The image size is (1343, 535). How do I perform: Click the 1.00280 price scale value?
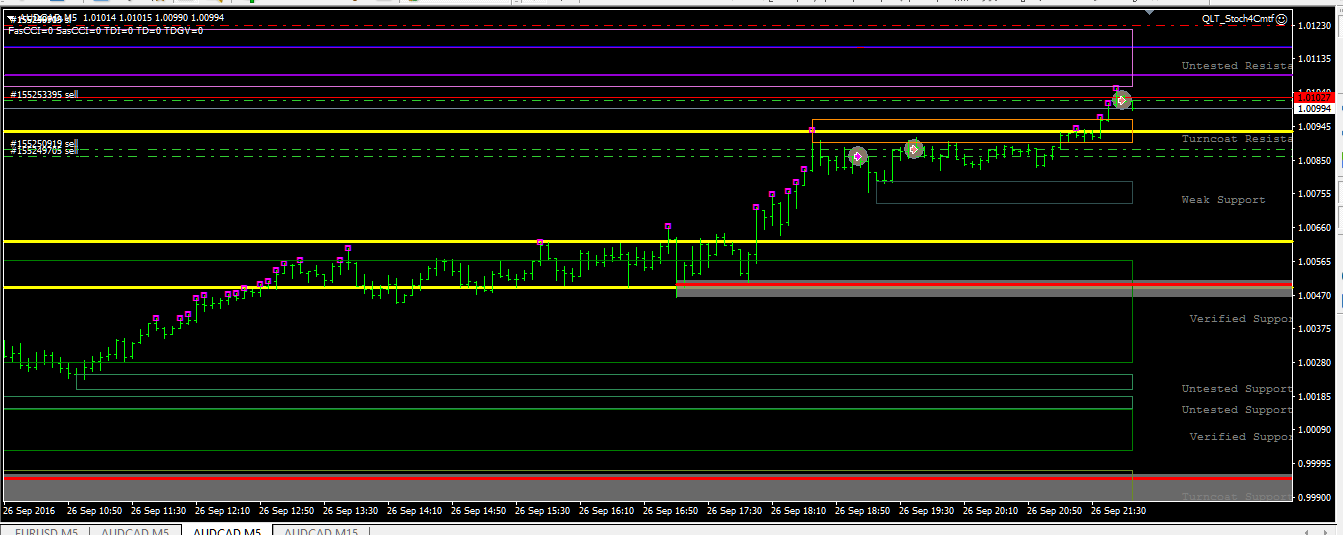pyautogui.click(x=1315, y=363)
